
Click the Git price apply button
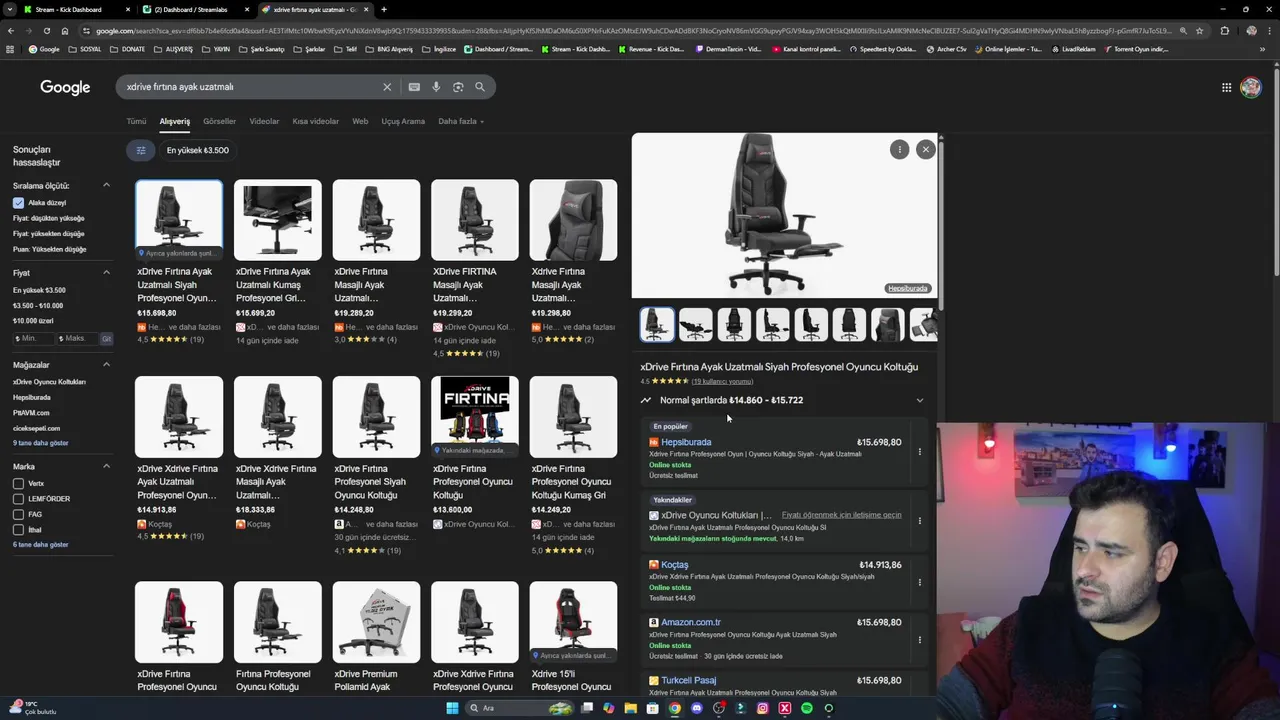point(106,338)
